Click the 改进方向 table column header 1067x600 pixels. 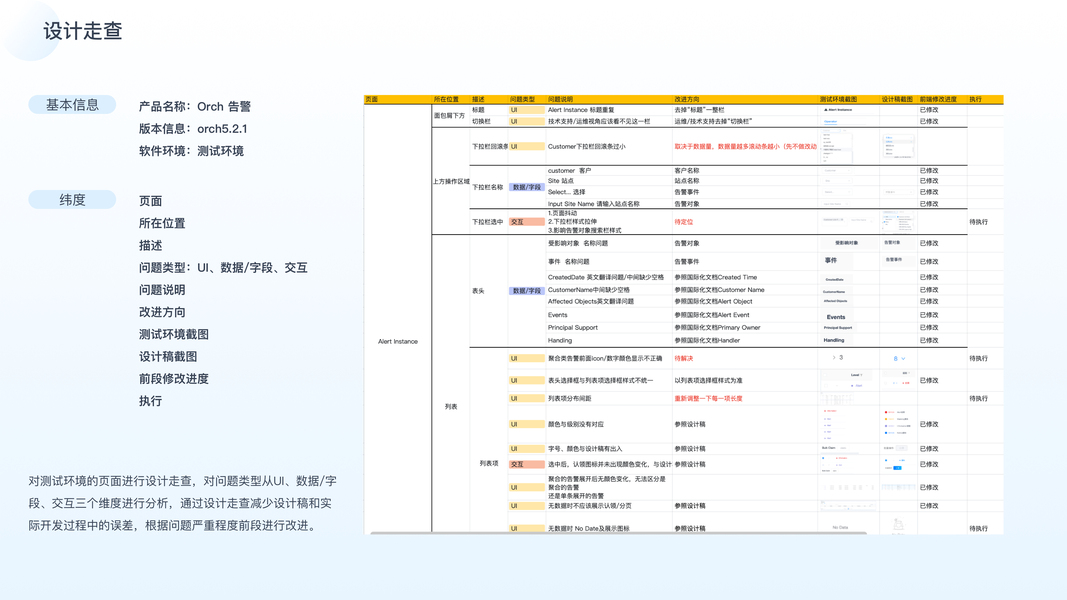pos(687,99)
